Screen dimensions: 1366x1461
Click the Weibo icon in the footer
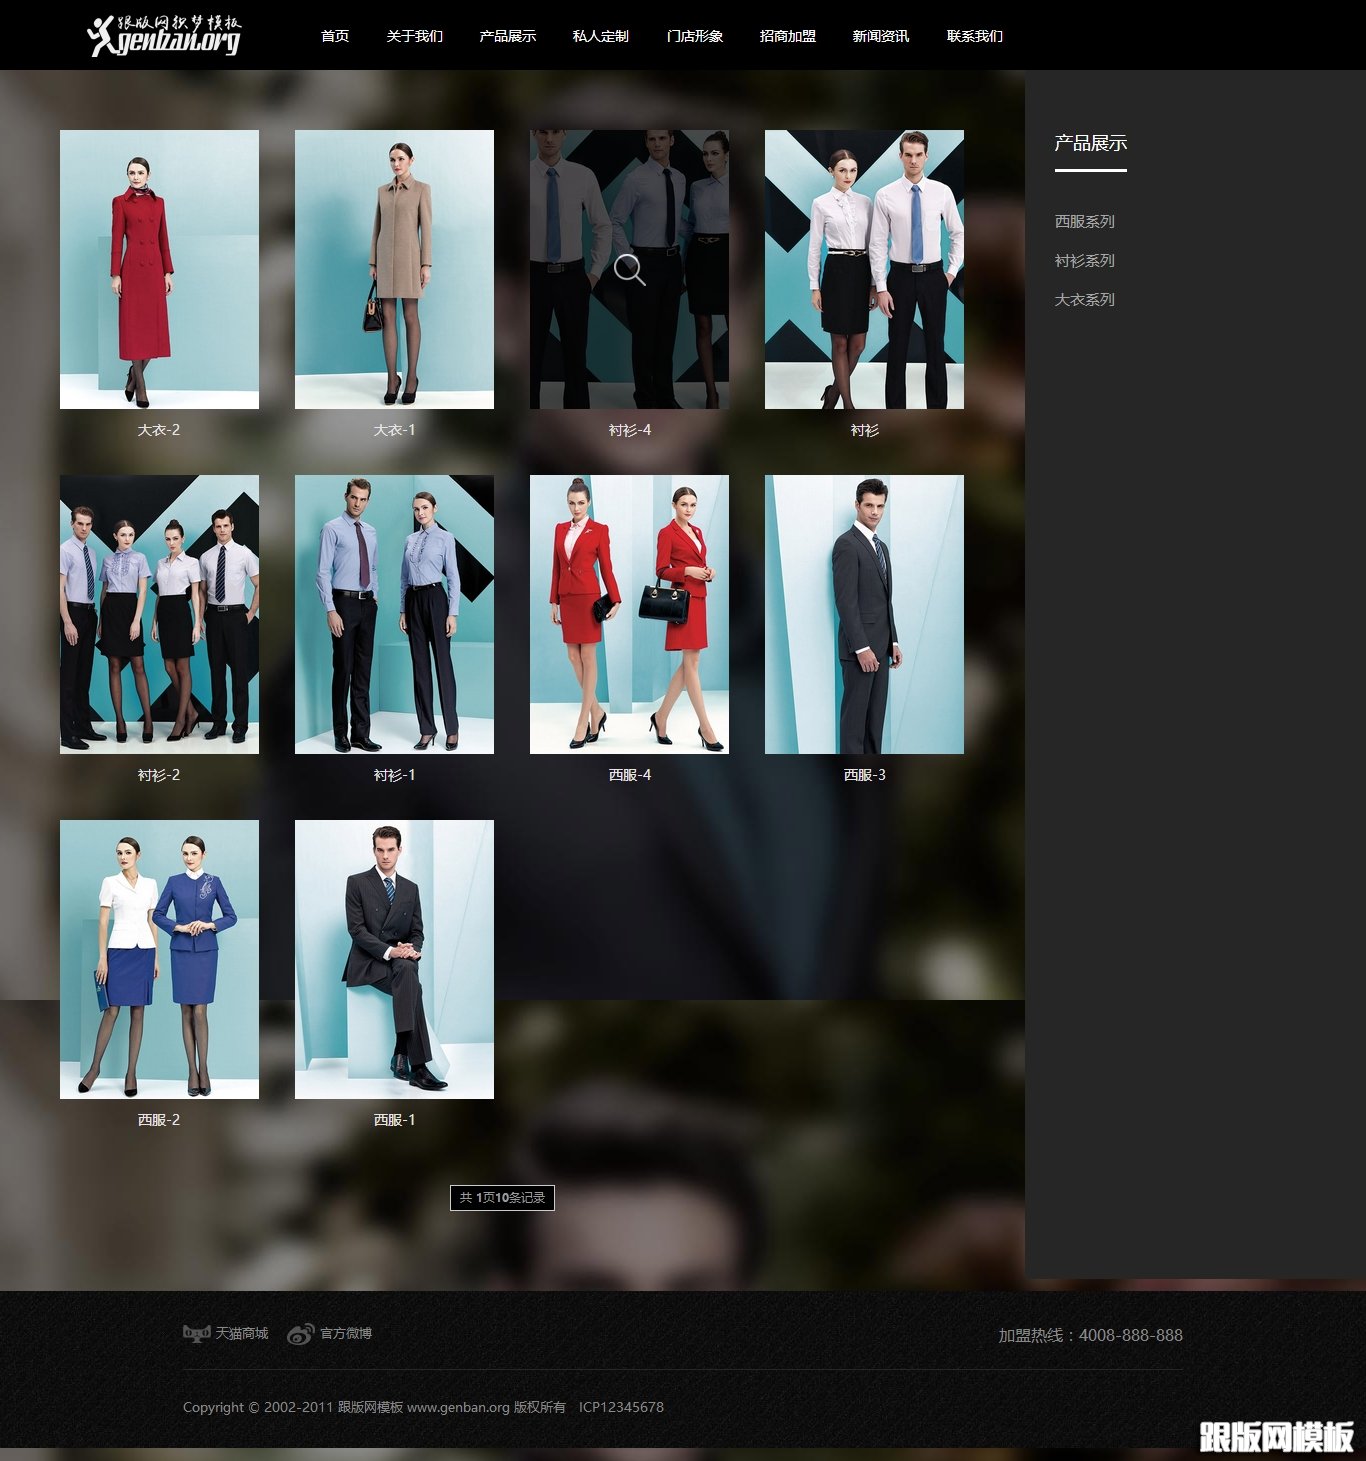click(x=300, y=1334)
